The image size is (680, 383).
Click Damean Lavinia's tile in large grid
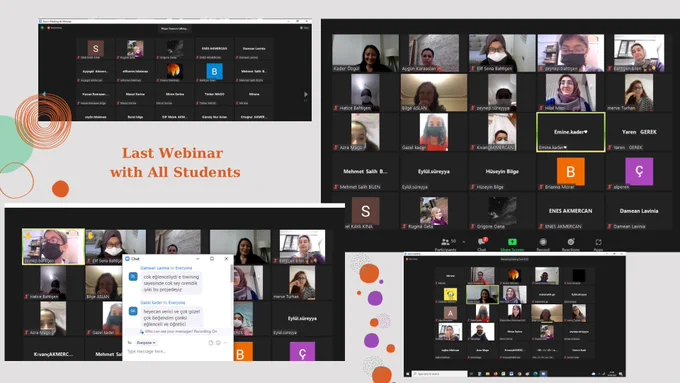pyautogui.click(x=639, y=211)
